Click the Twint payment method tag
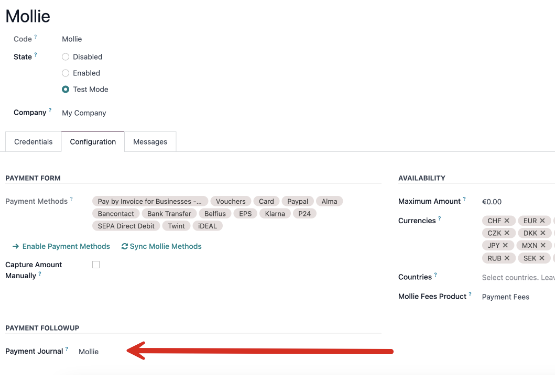The image size is (555, 375). pyautogui.click(x=176, y=226)
